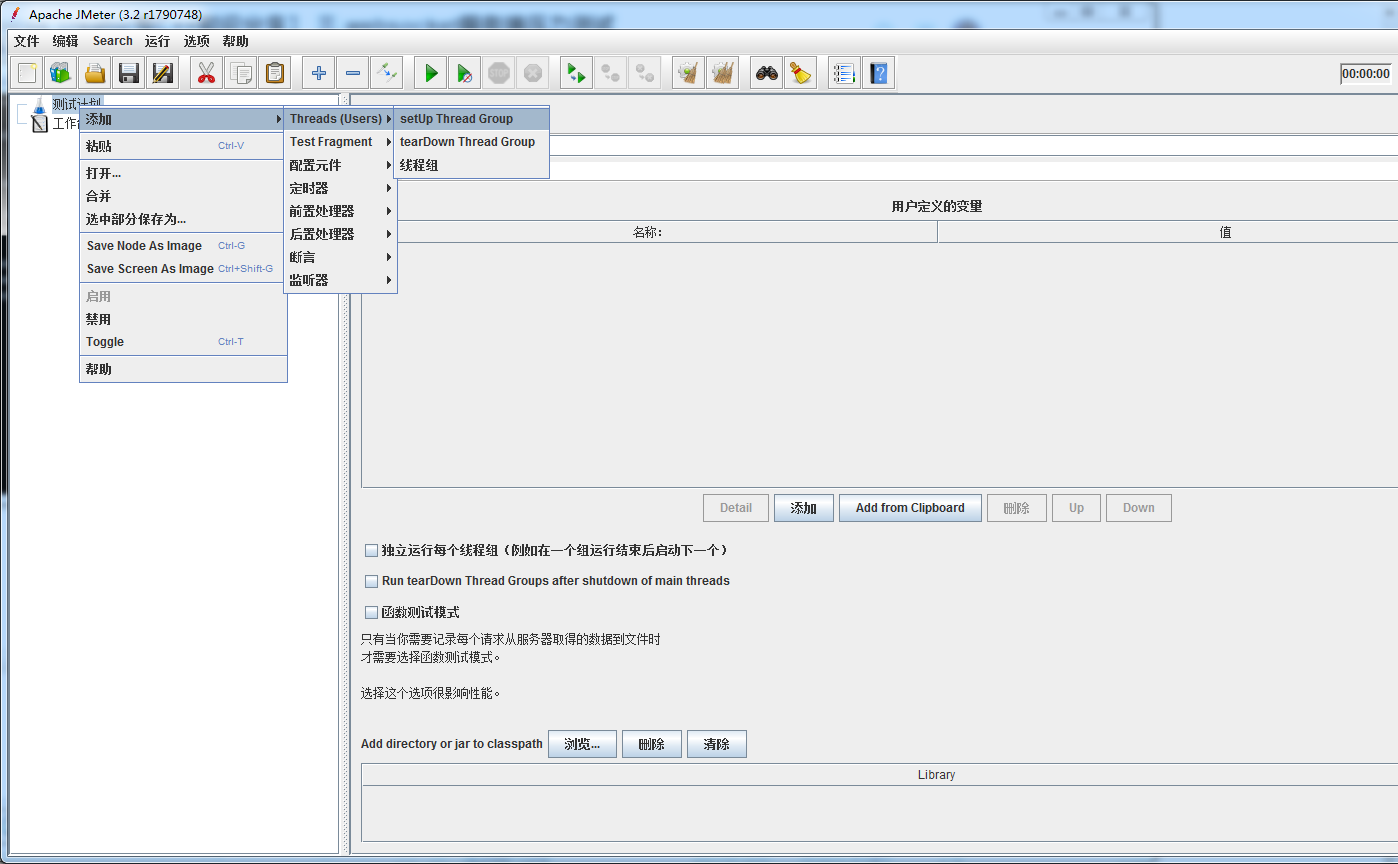The width and height of the screenshot is (1398, 864).
Task: Expand the 断言 submenu
Action: point(340,257)
